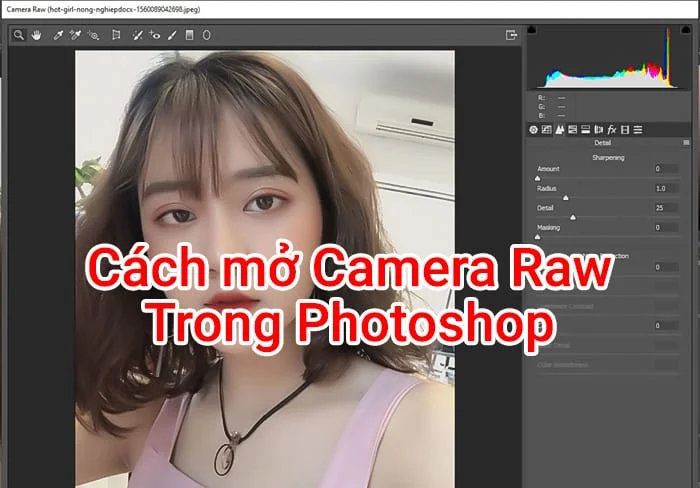The width and height of the screenshot is (700, 488).
Task: Click the Masking slider handle
Action: pyautogui.click(x=538, y=237)
